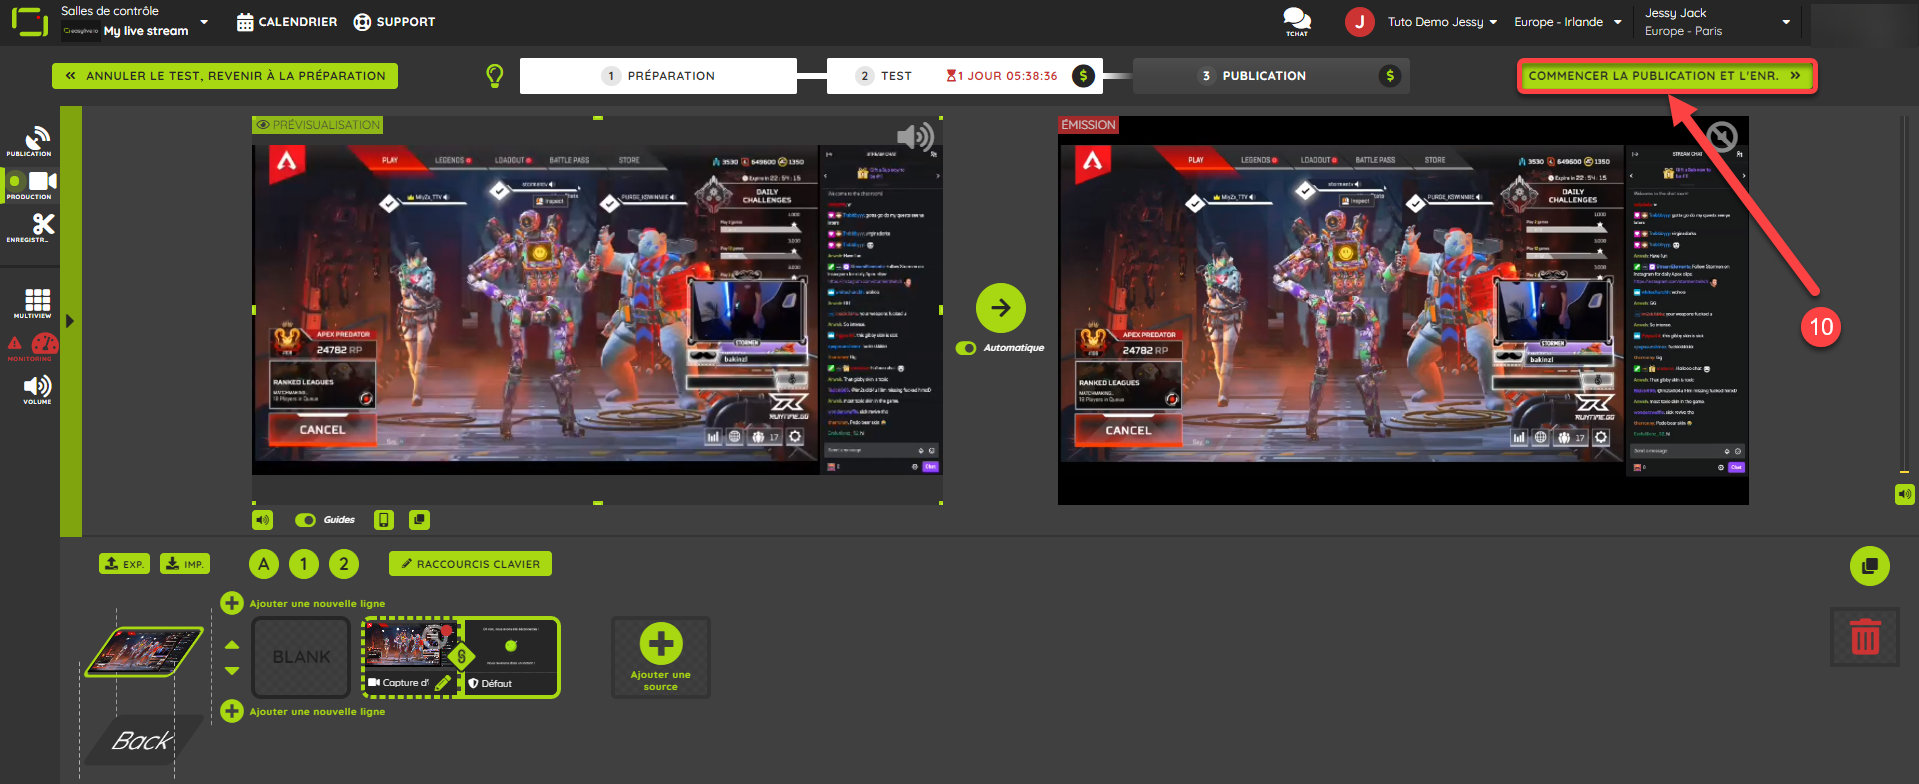Go to step 1 Préparation
Image resolution: width=1919 pixels, height=784 pixels.
[658, 76]
